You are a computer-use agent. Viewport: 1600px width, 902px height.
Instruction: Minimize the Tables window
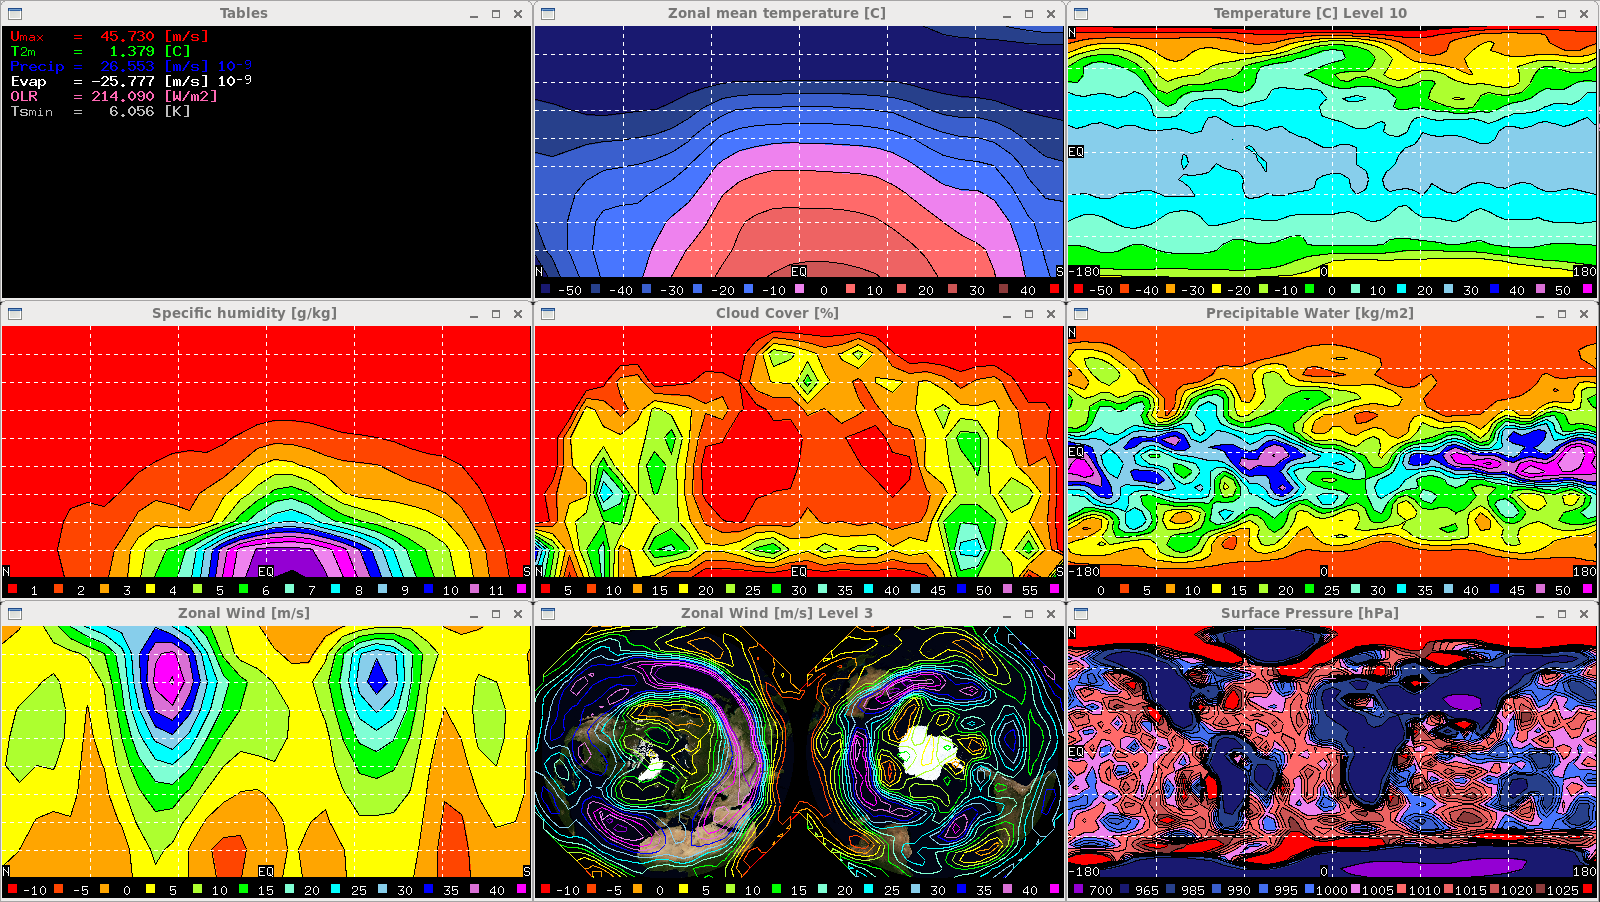pyautogui.click(x=474, y=14)
